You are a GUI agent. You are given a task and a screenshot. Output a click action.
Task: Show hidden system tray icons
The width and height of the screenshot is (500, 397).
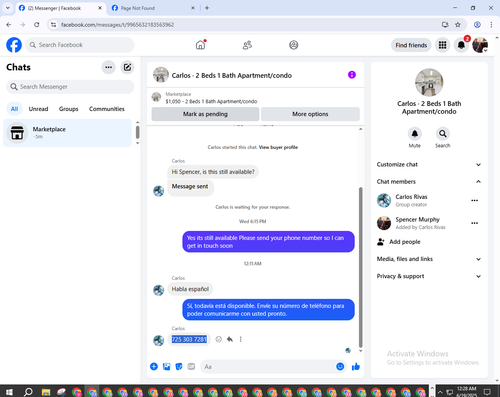pyautogui.click(x=440, y=392)
